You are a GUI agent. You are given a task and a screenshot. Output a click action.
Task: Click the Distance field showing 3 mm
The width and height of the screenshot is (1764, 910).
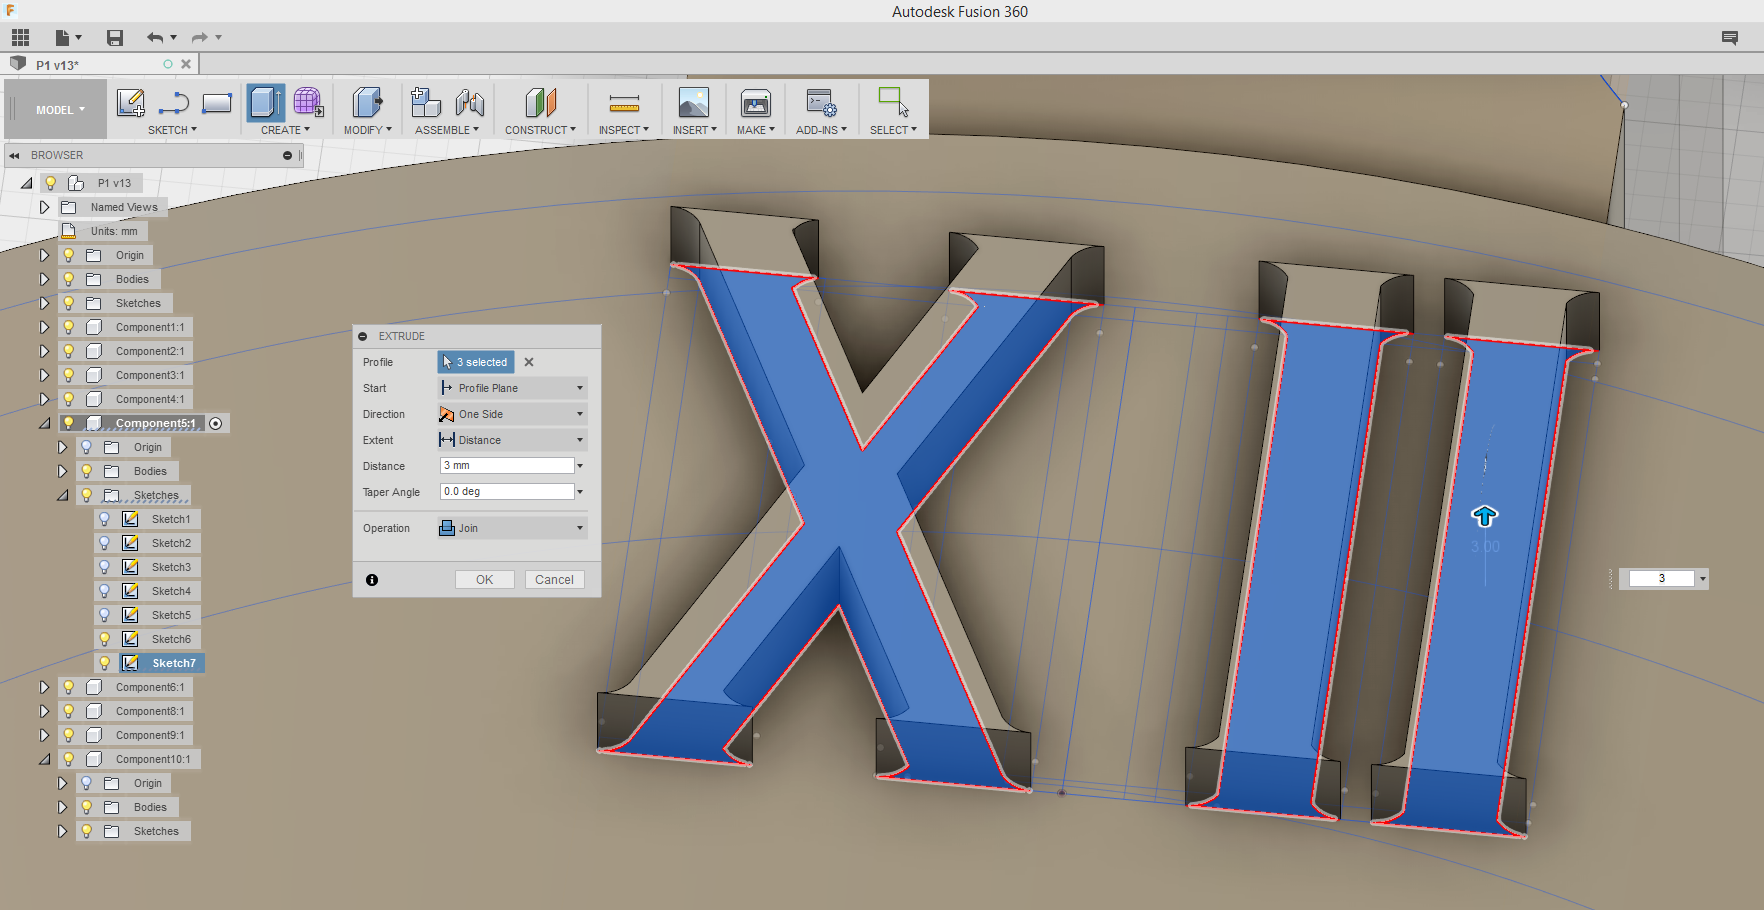(507, 466)
